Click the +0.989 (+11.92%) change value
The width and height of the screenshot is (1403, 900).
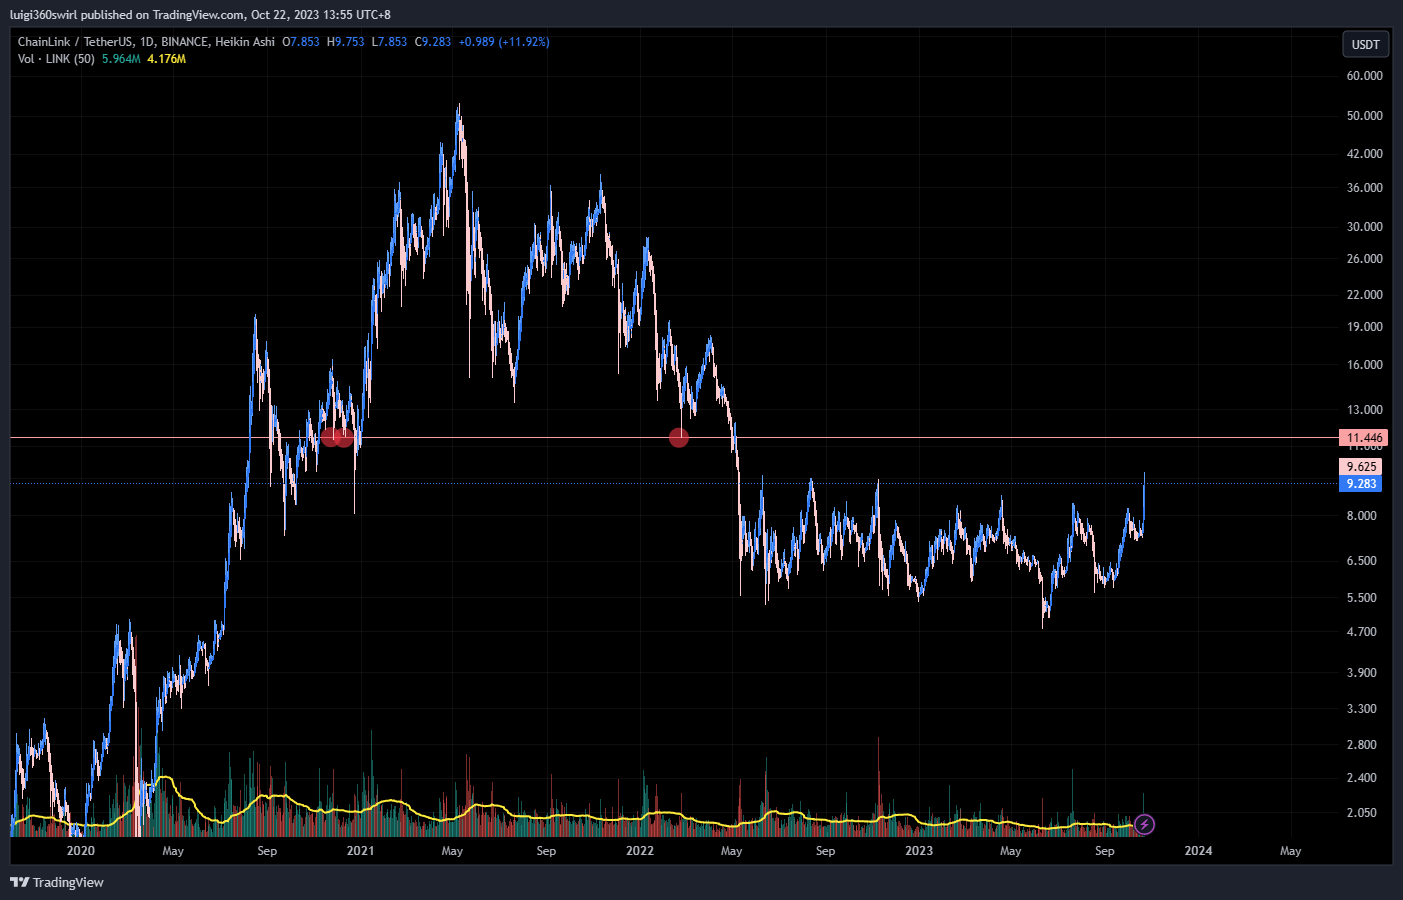click(504, 42)
